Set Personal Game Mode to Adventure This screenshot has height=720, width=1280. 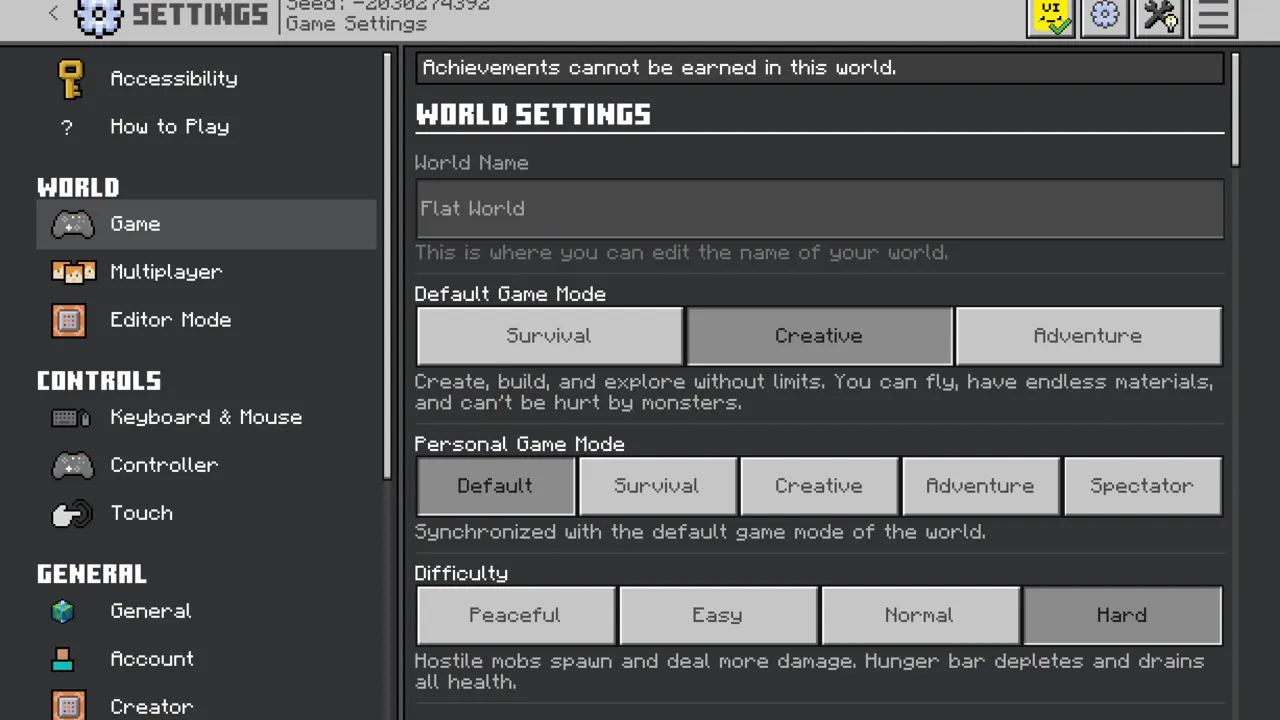coord(980,486)
